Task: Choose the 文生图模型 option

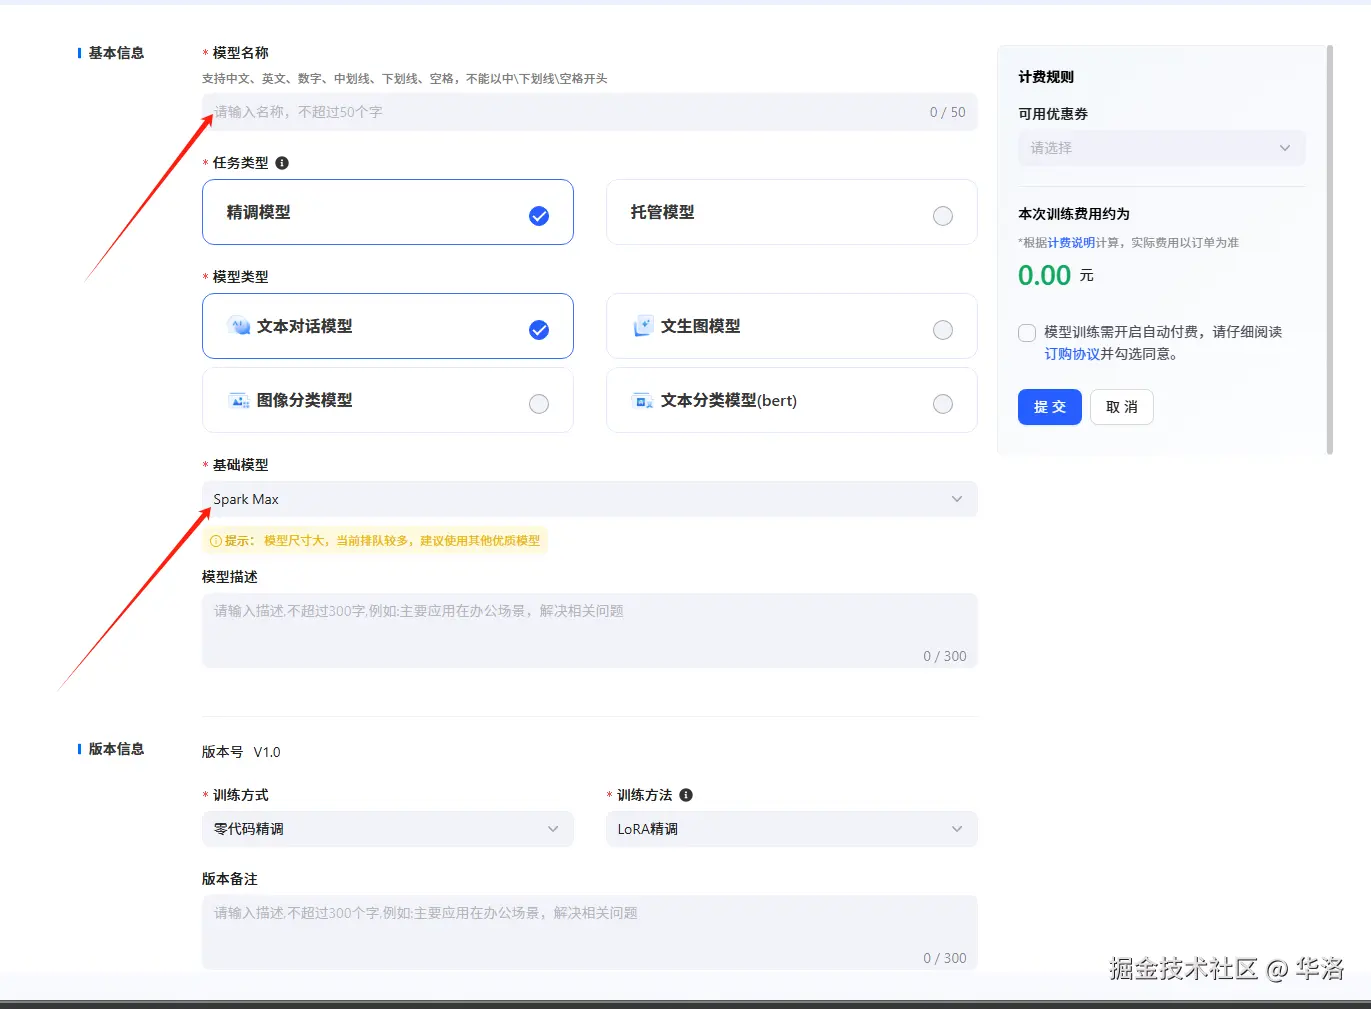Action: tap(792, 326)
